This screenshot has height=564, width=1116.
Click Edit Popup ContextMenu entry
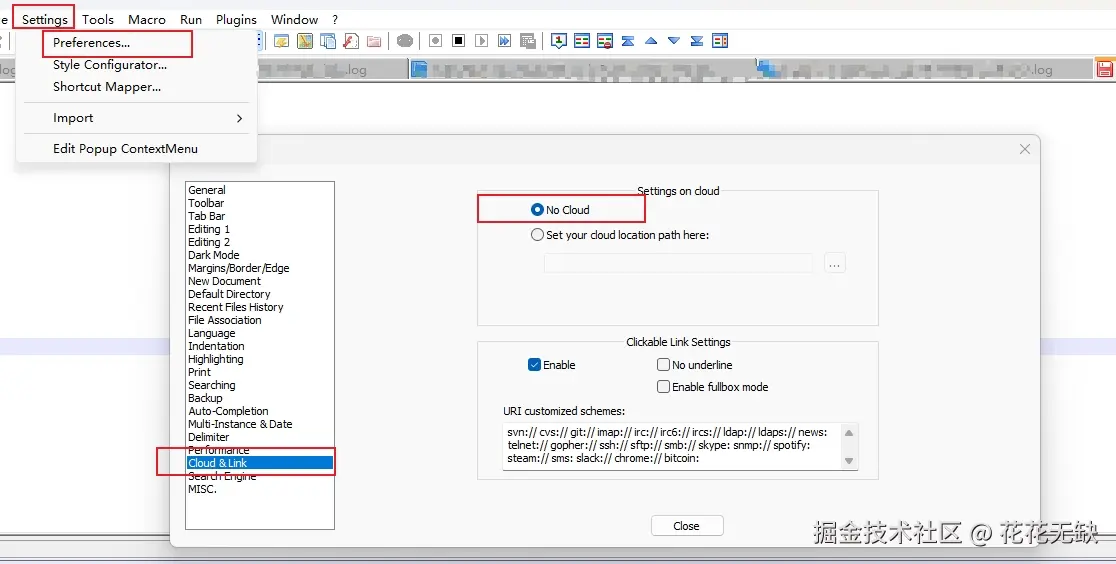tap(125, 149)
